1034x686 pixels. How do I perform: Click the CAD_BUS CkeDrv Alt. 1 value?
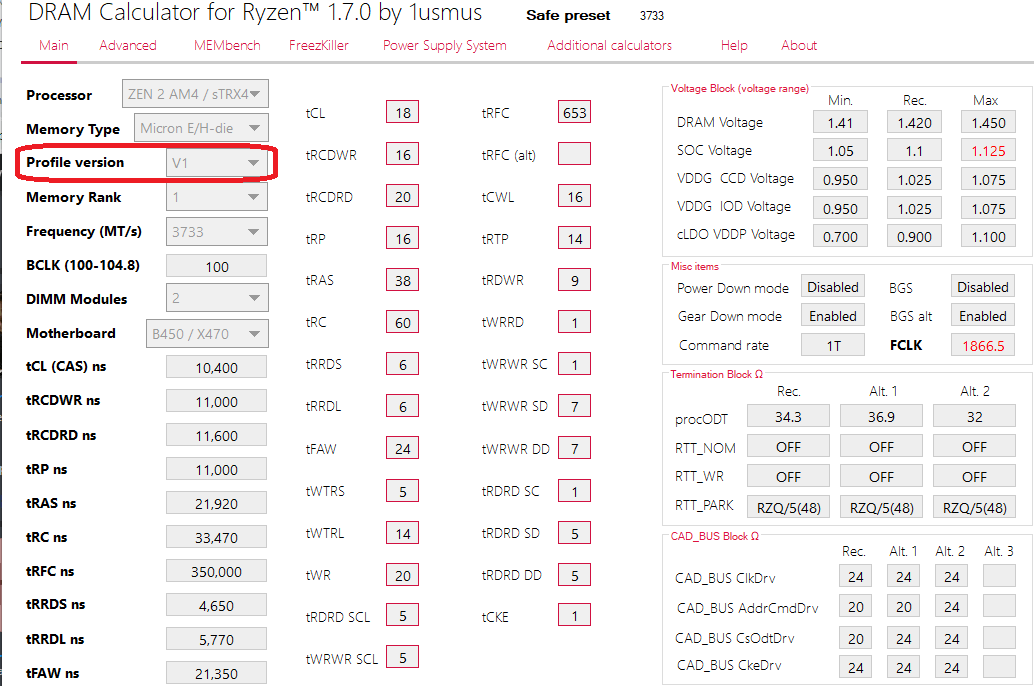(903, 667)
